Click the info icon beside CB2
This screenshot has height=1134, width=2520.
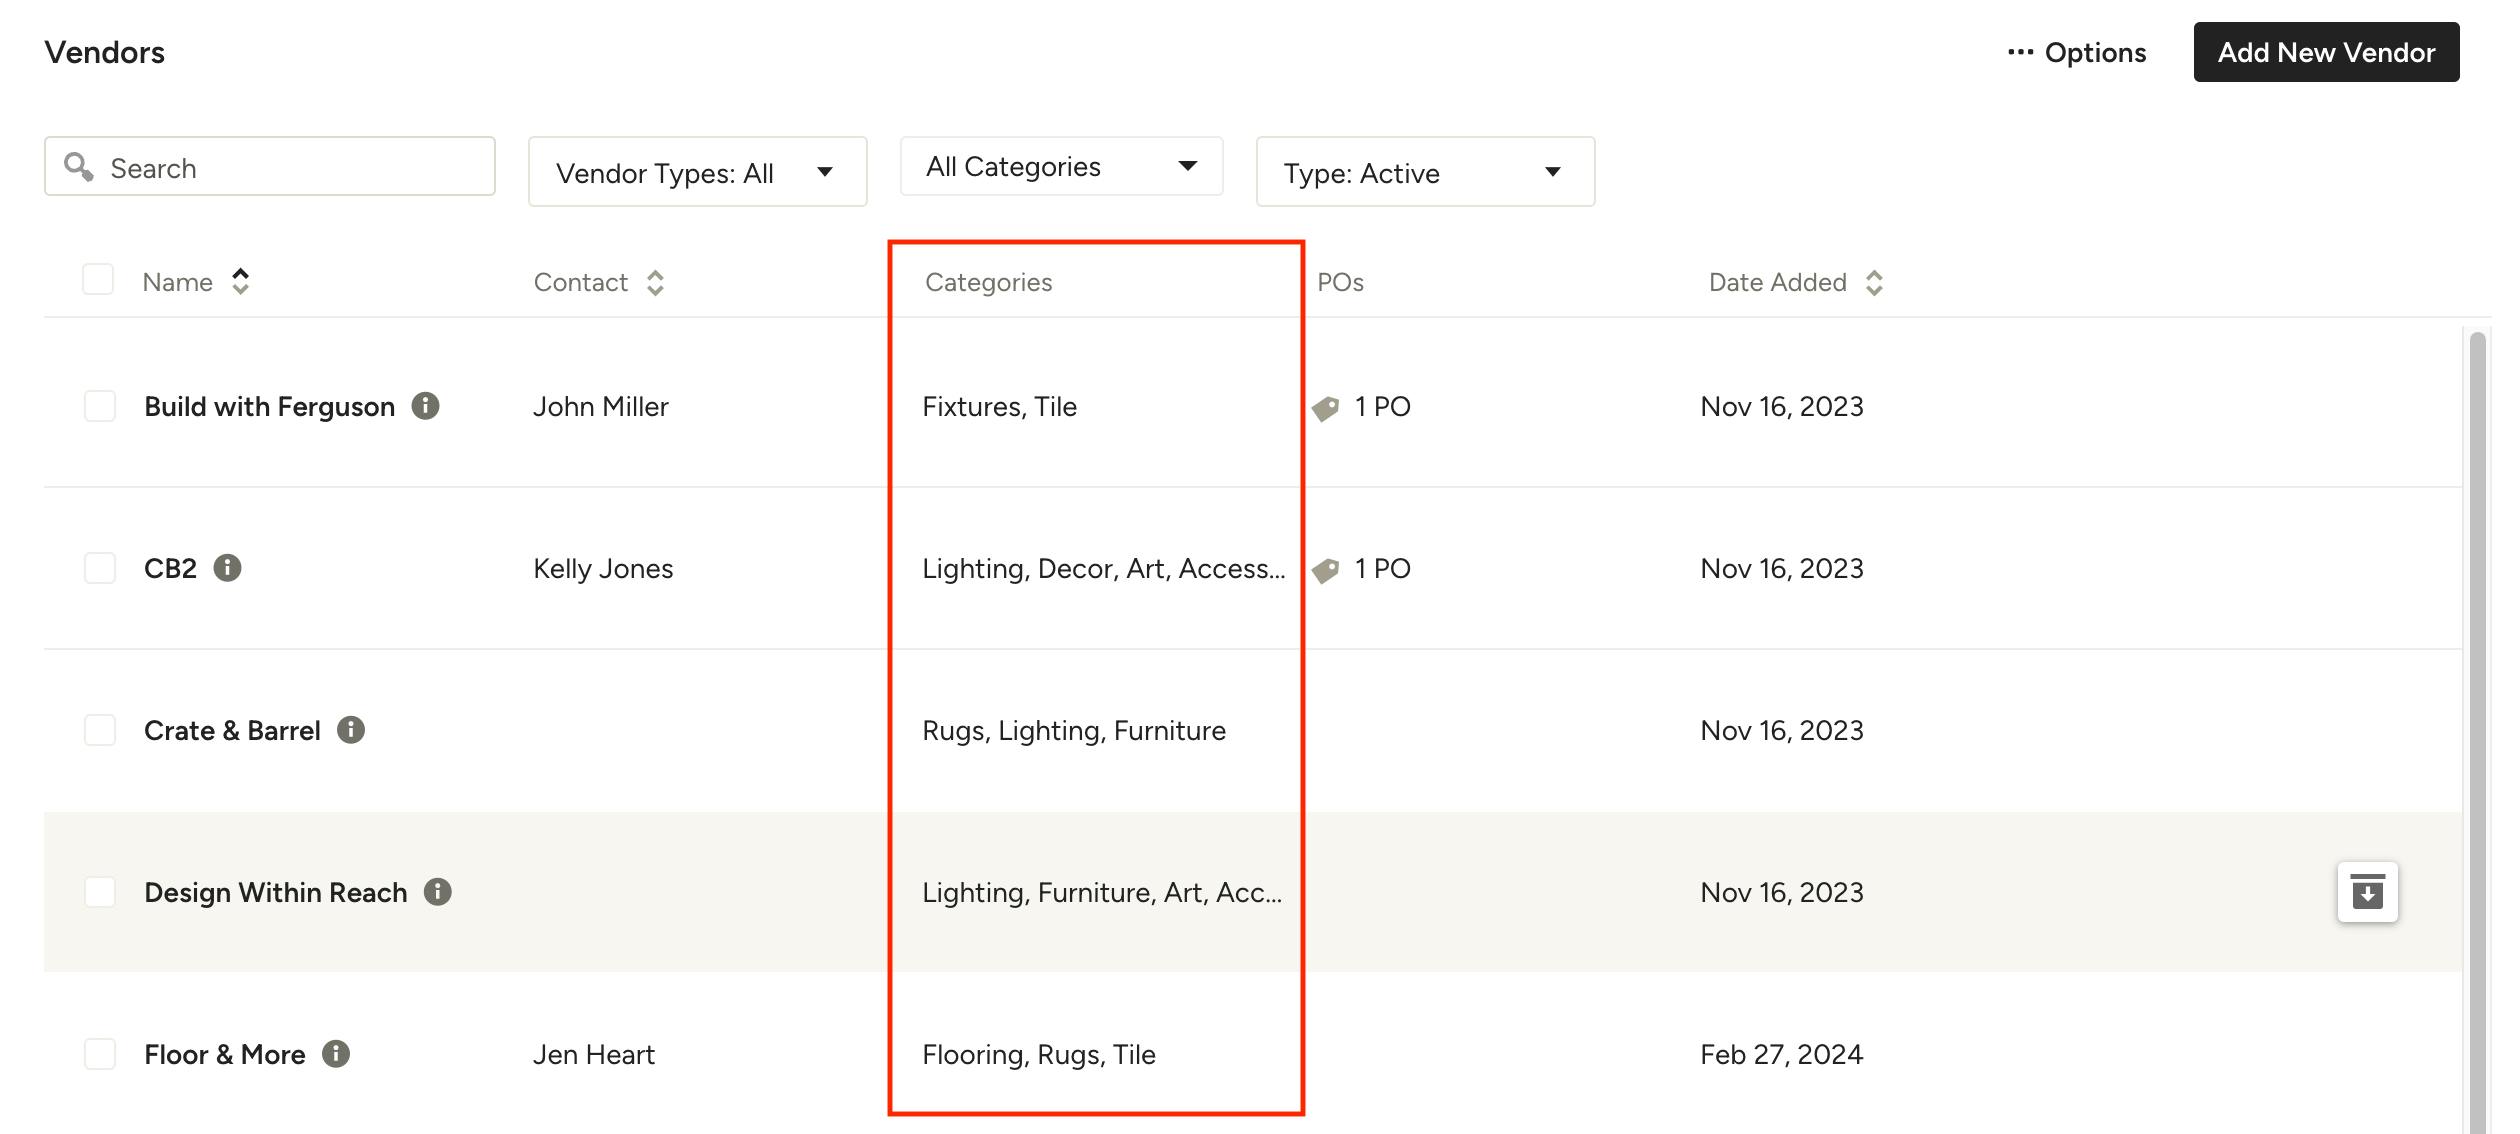[228, 568]
